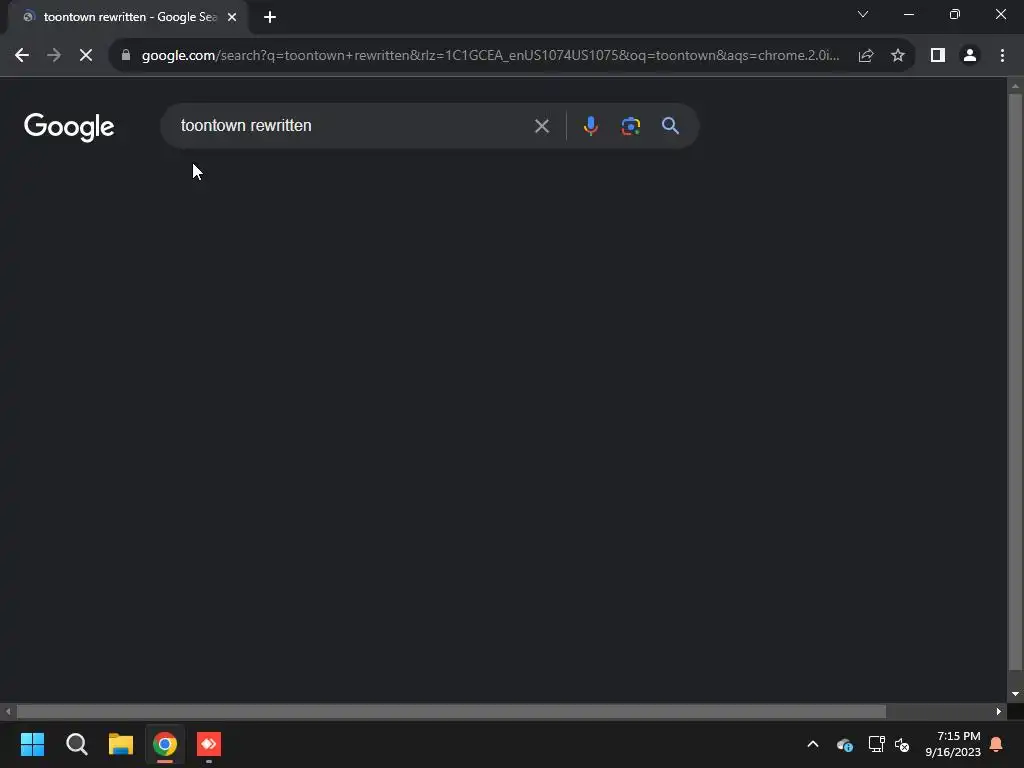1024x768 pixels.
Task: Open Windows taskbar search
Action: tap(77, 744)
